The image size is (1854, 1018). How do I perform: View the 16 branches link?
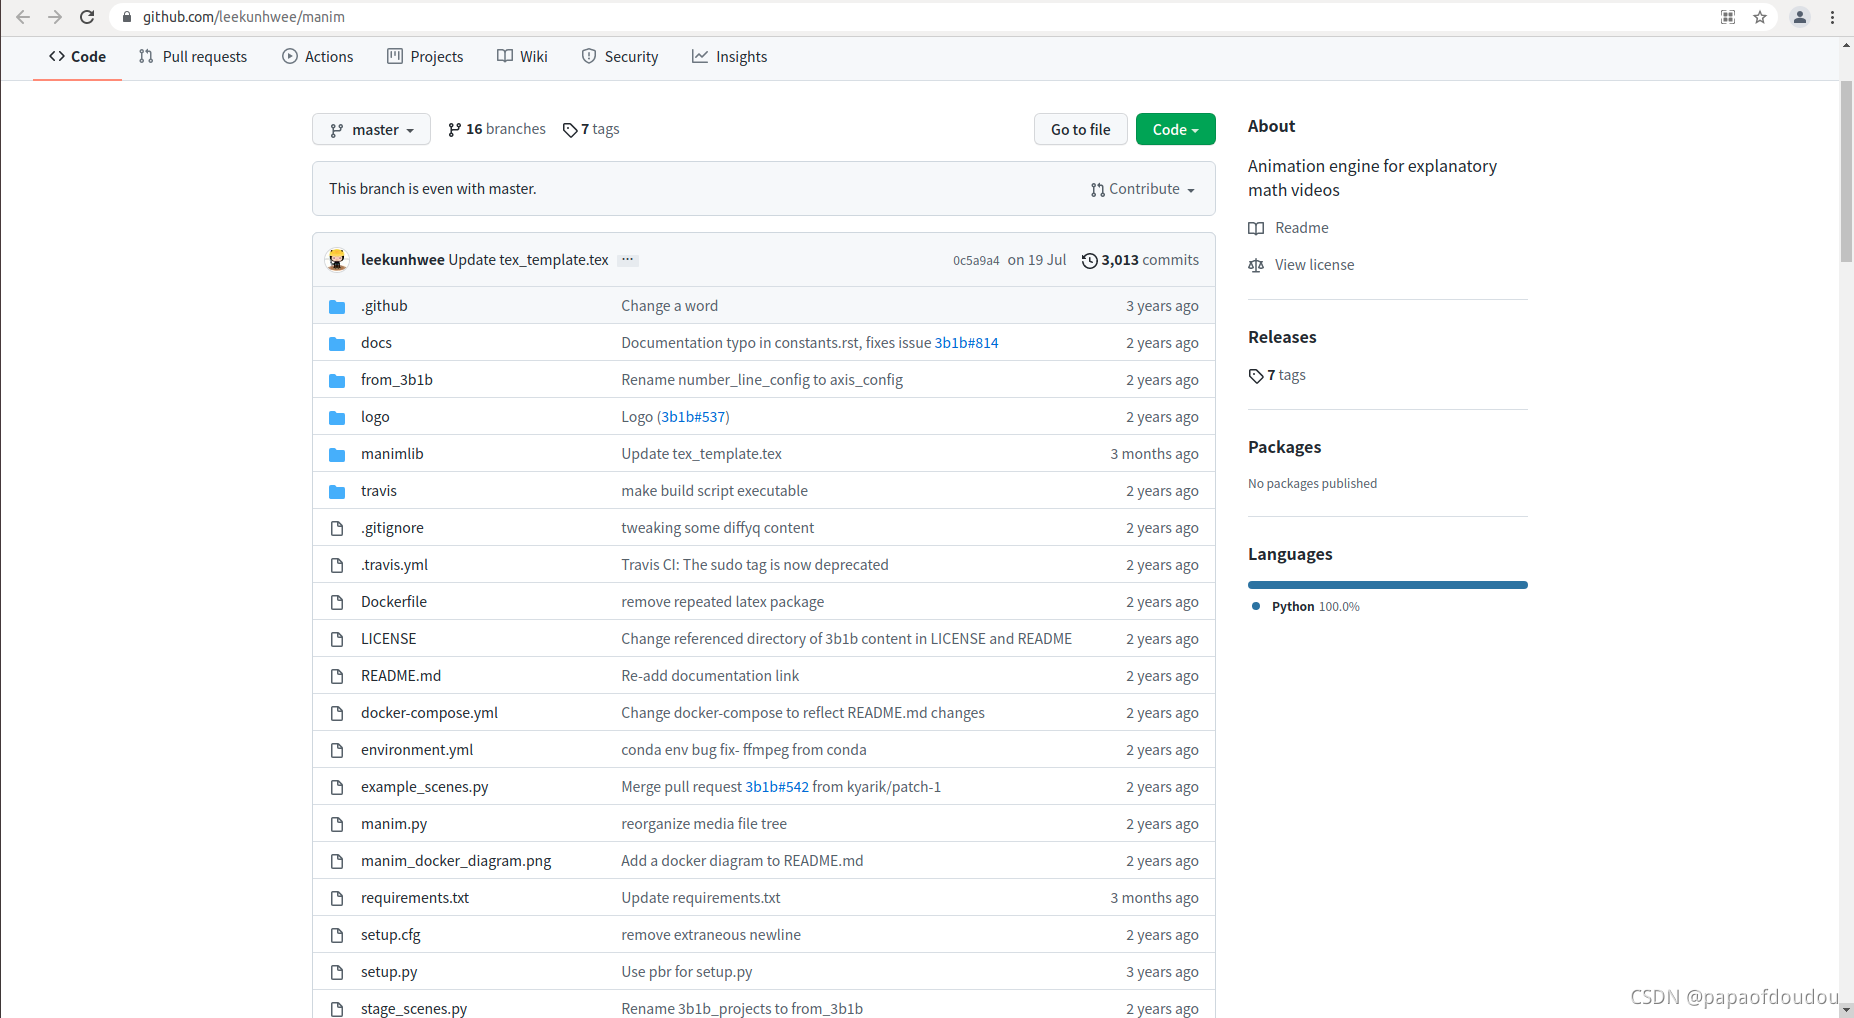coord(497,129)
